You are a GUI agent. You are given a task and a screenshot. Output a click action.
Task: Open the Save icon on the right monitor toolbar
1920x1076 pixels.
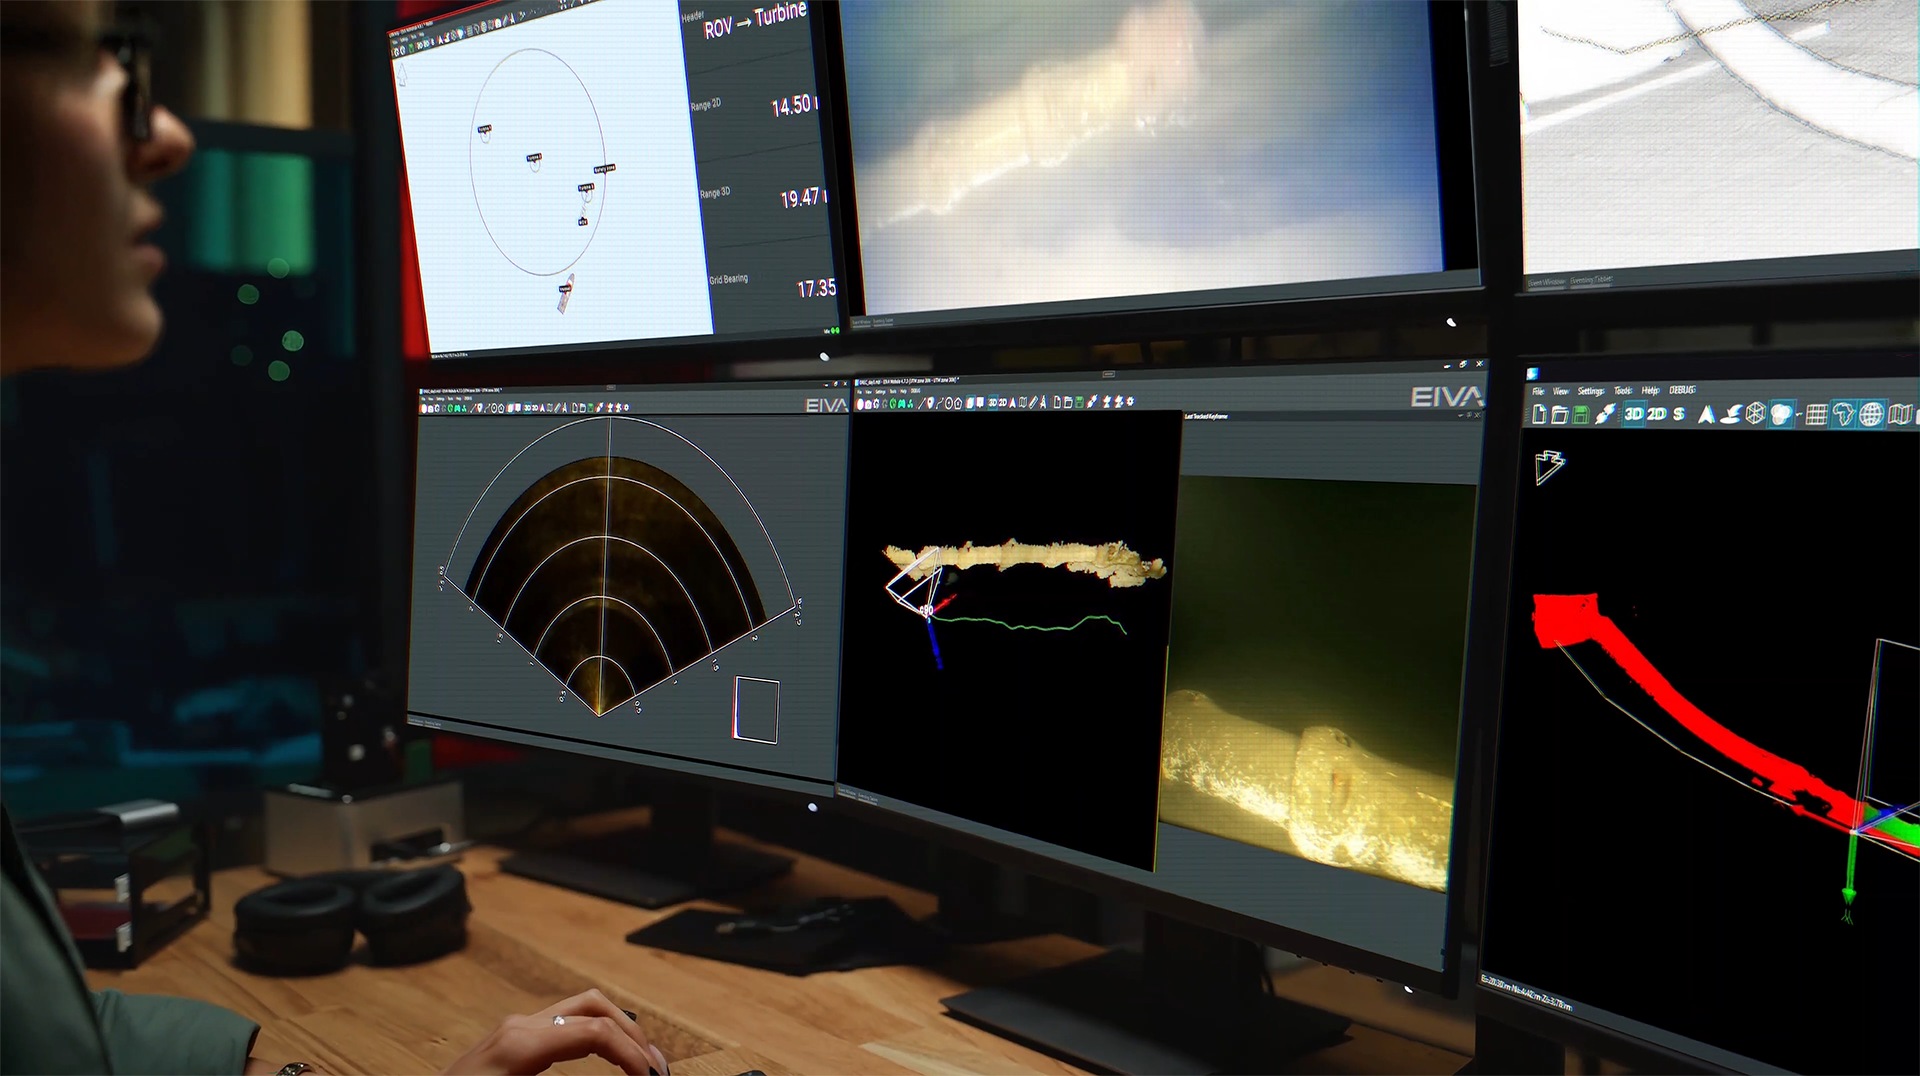tap(1581, 413)
